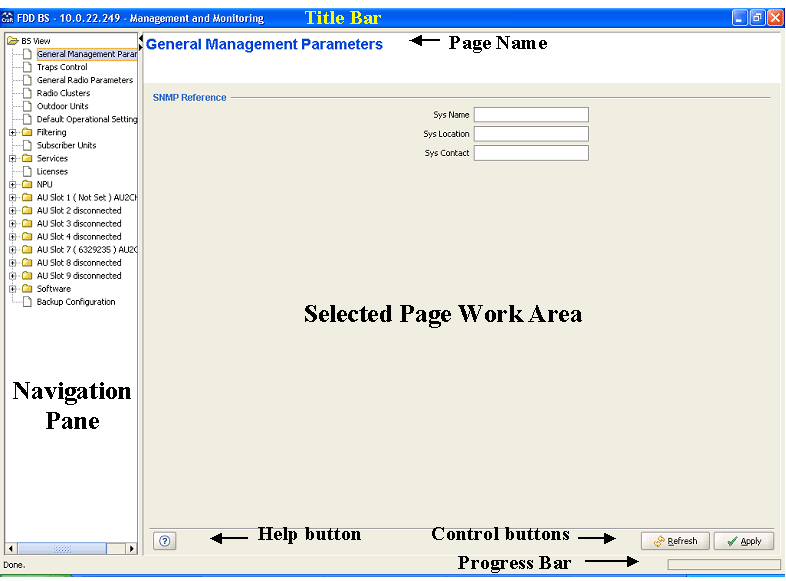Click the navigation pane horizontal scrollbar thumb
The height and width of the screenshot is (581, 786).
coord(62,549)
